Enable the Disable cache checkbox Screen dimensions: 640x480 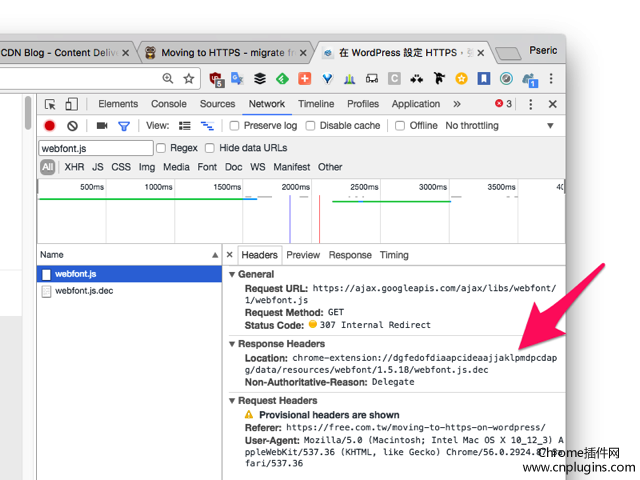310,126
